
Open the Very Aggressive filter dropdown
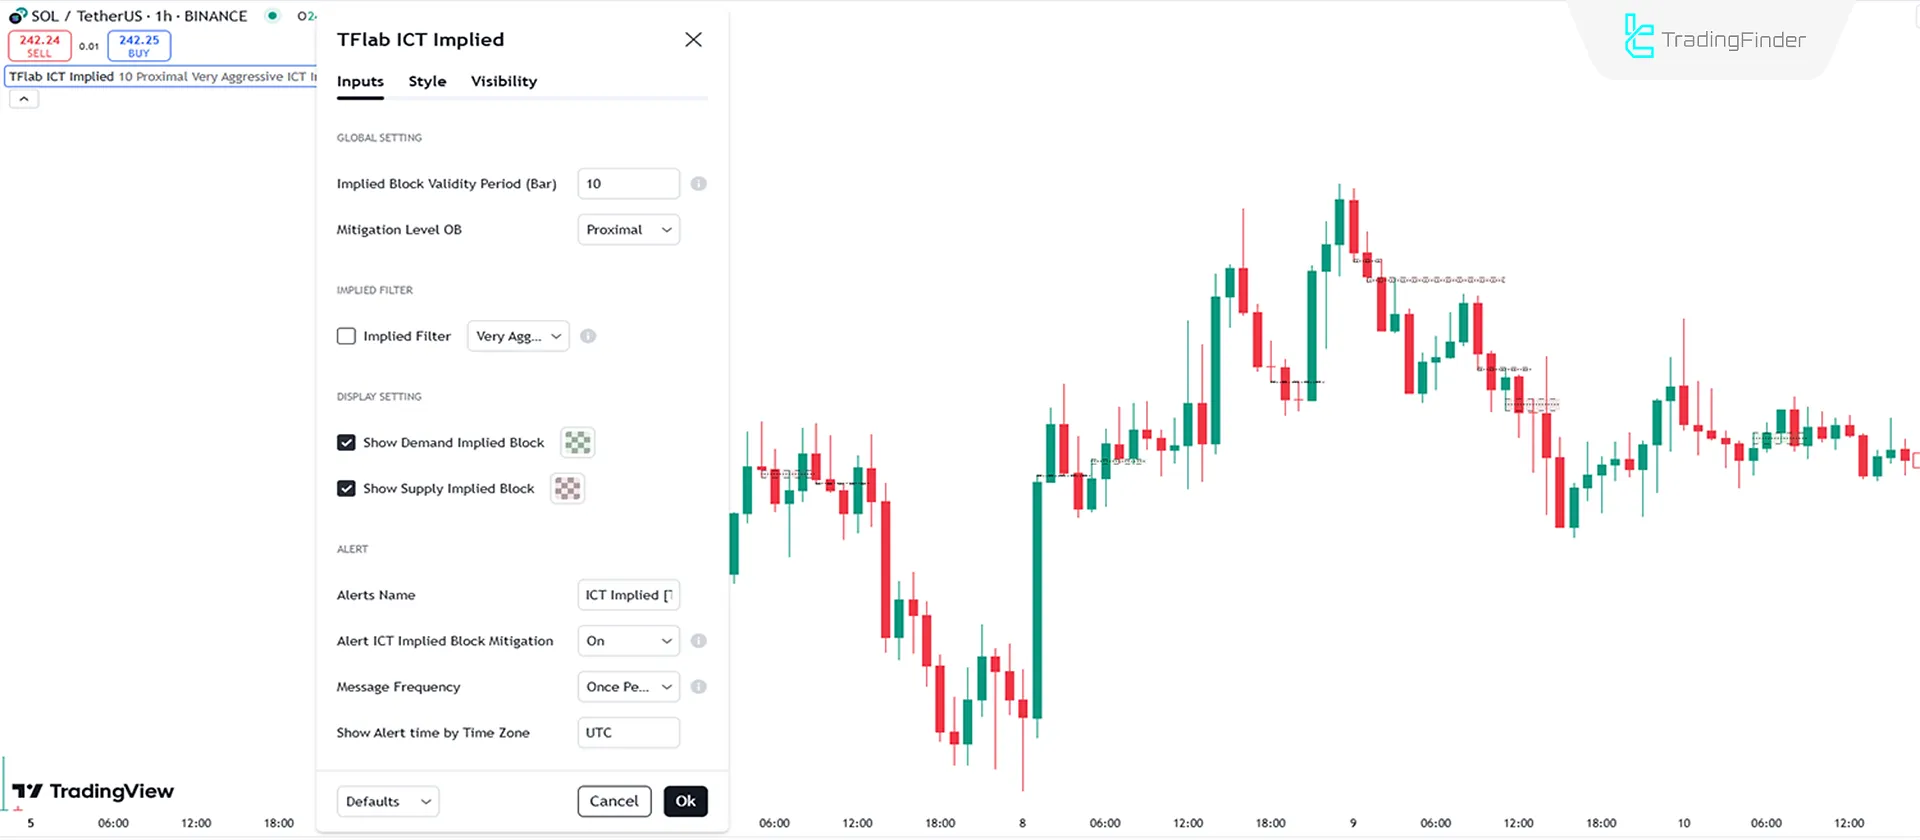pos(518,336)
